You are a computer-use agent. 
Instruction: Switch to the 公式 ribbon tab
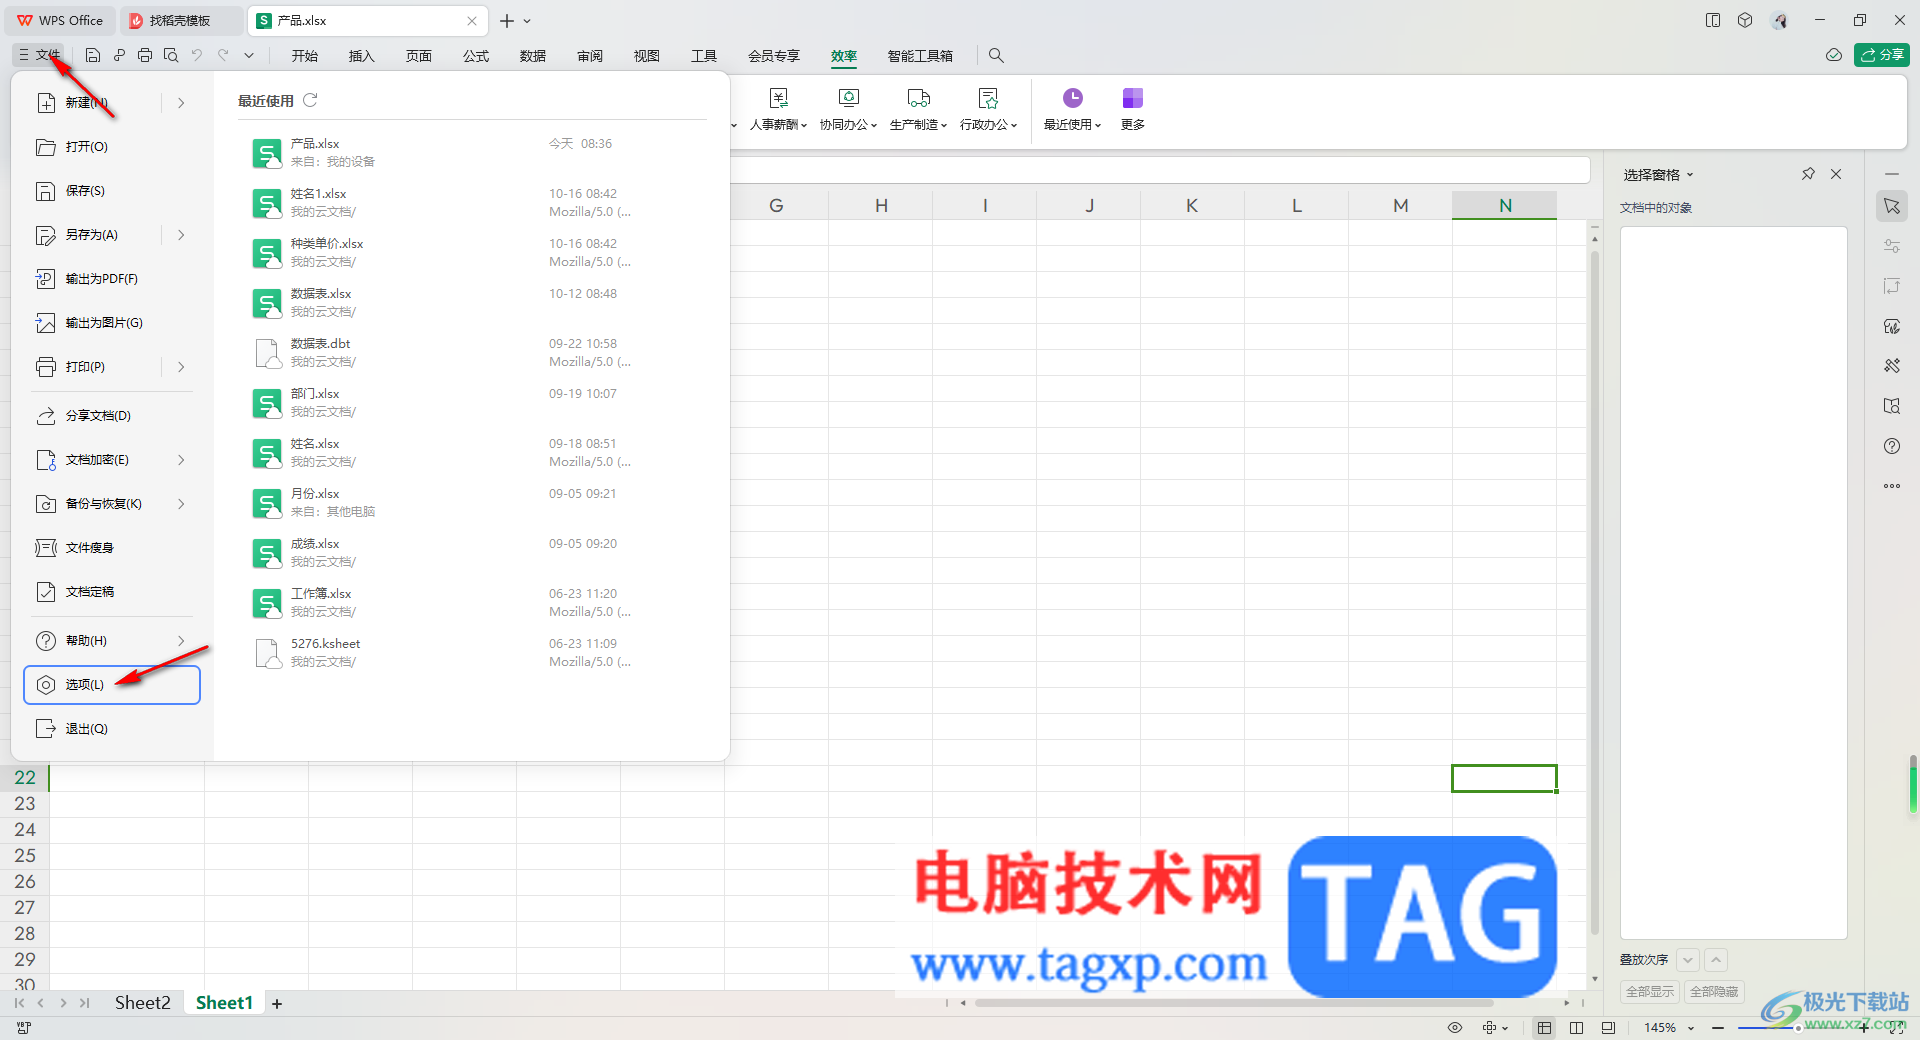click(x=476, y=56)
